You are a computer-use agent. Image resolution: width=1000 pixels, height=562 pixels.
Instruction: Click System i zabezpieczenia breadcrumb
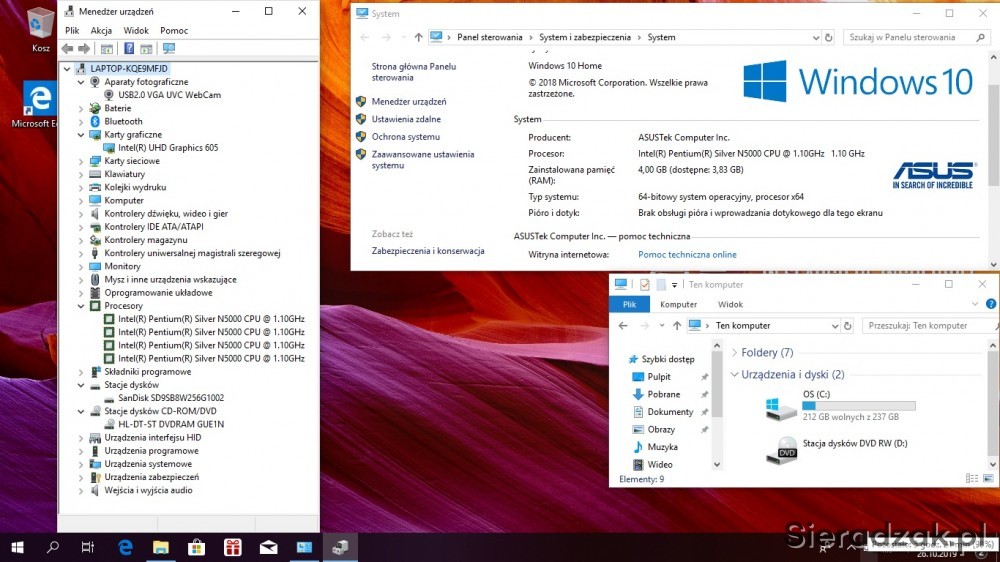585,38
